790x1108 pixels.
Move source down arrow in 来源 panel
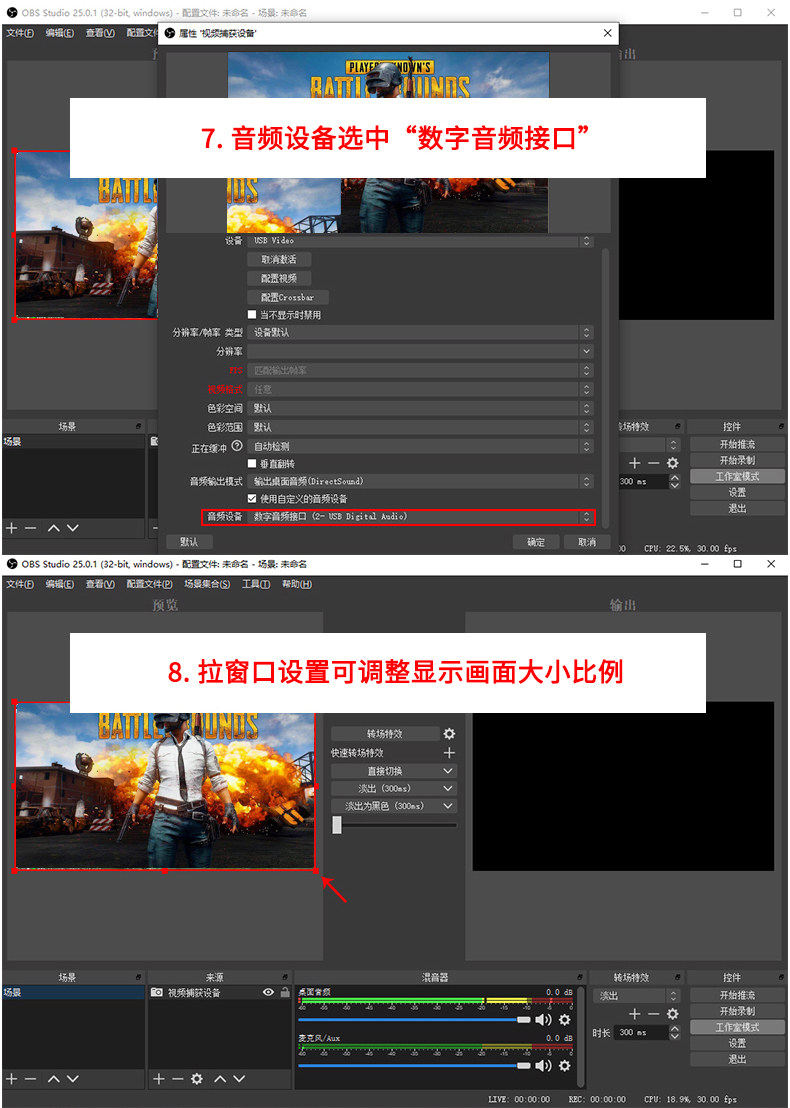(x=240, y=1079)
